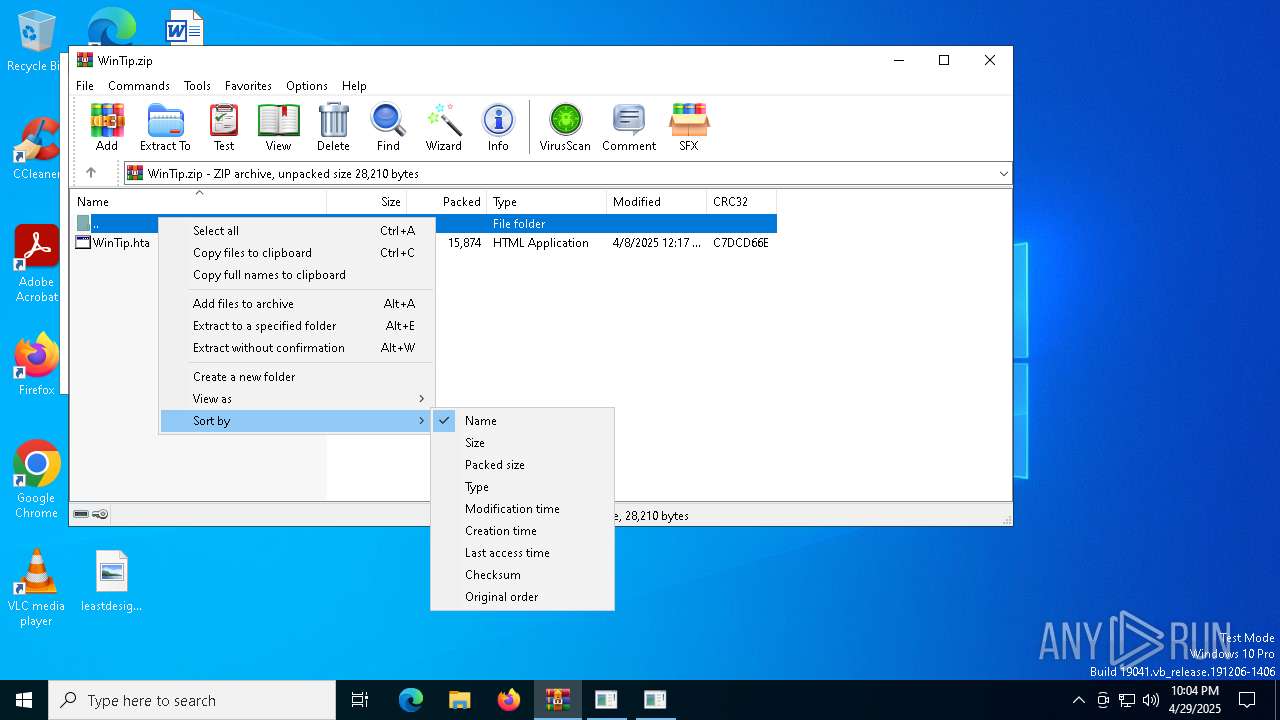Click the Sort by submenu entry

click(x=297, y=421)
